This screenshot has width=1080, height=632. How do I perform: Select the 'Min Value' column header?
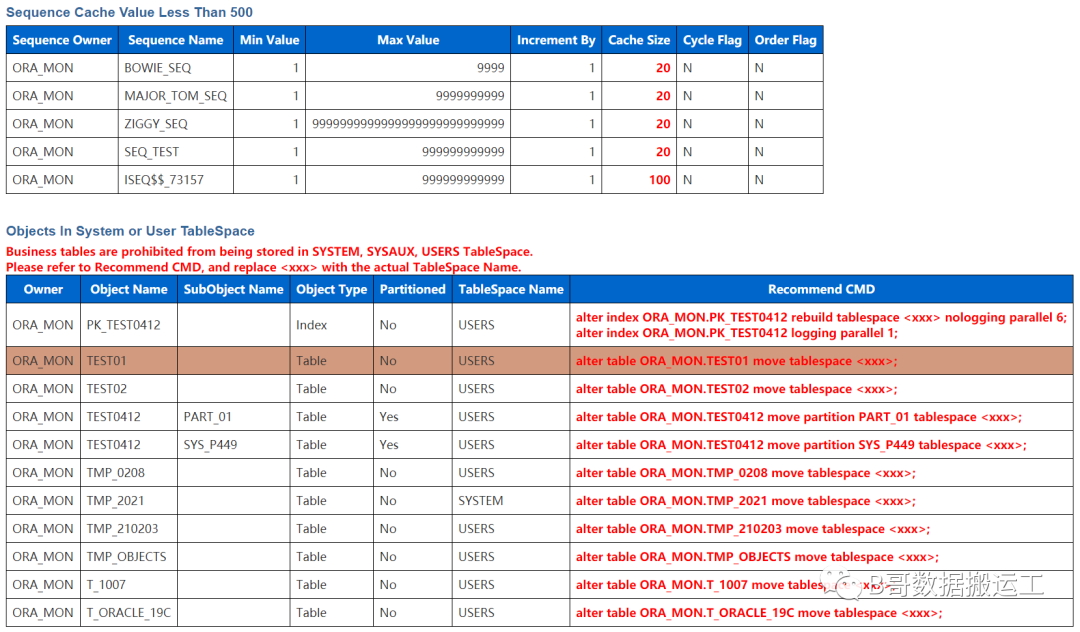coord(269,40)
